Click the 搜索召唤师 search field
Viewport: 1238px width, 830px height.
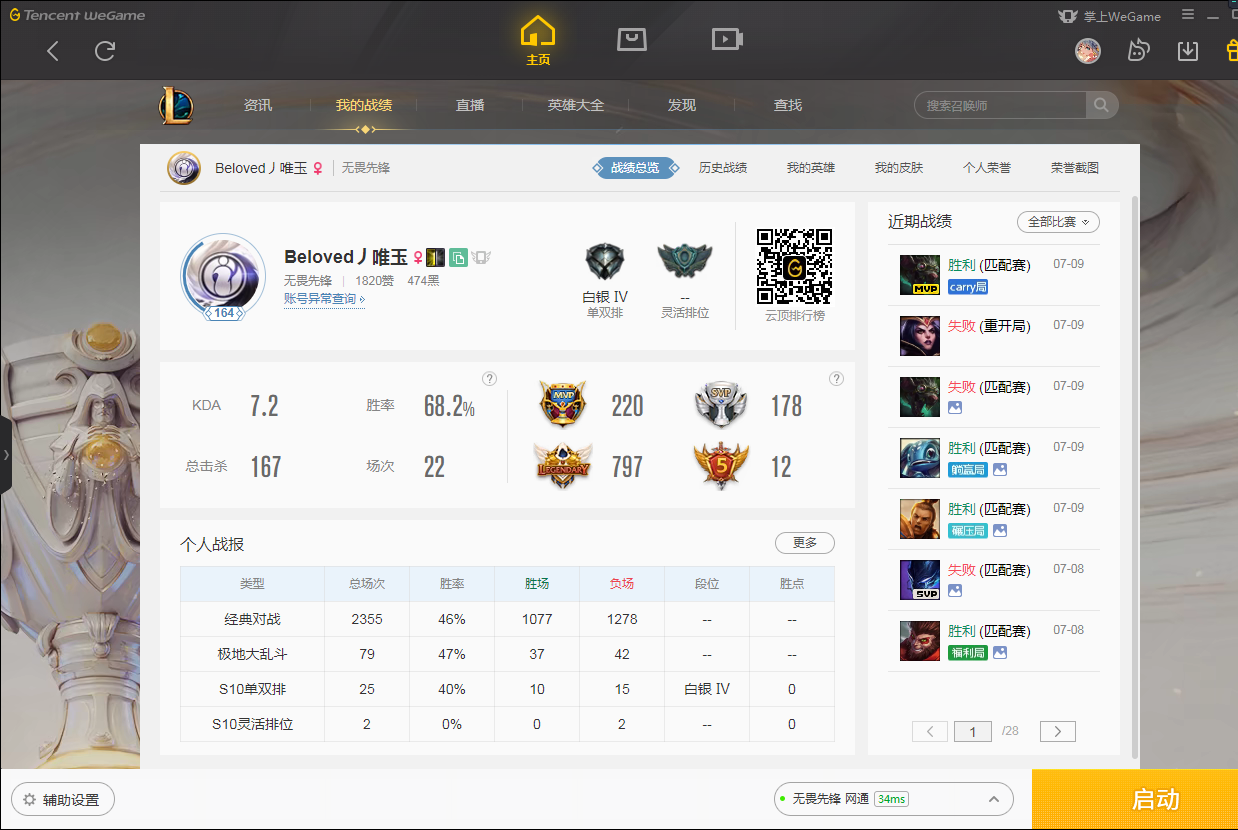point(1000,105)
